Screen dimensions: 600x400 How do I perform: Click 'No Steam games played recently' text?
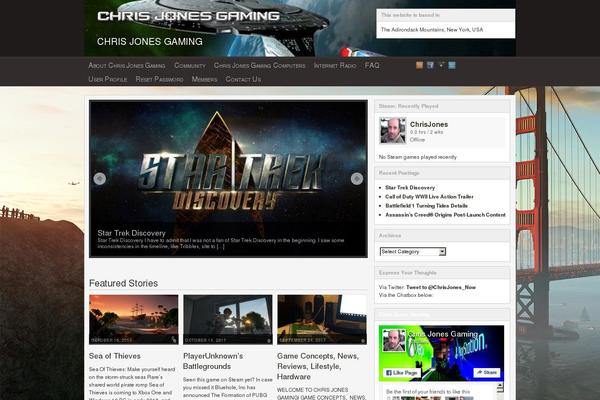417,157
